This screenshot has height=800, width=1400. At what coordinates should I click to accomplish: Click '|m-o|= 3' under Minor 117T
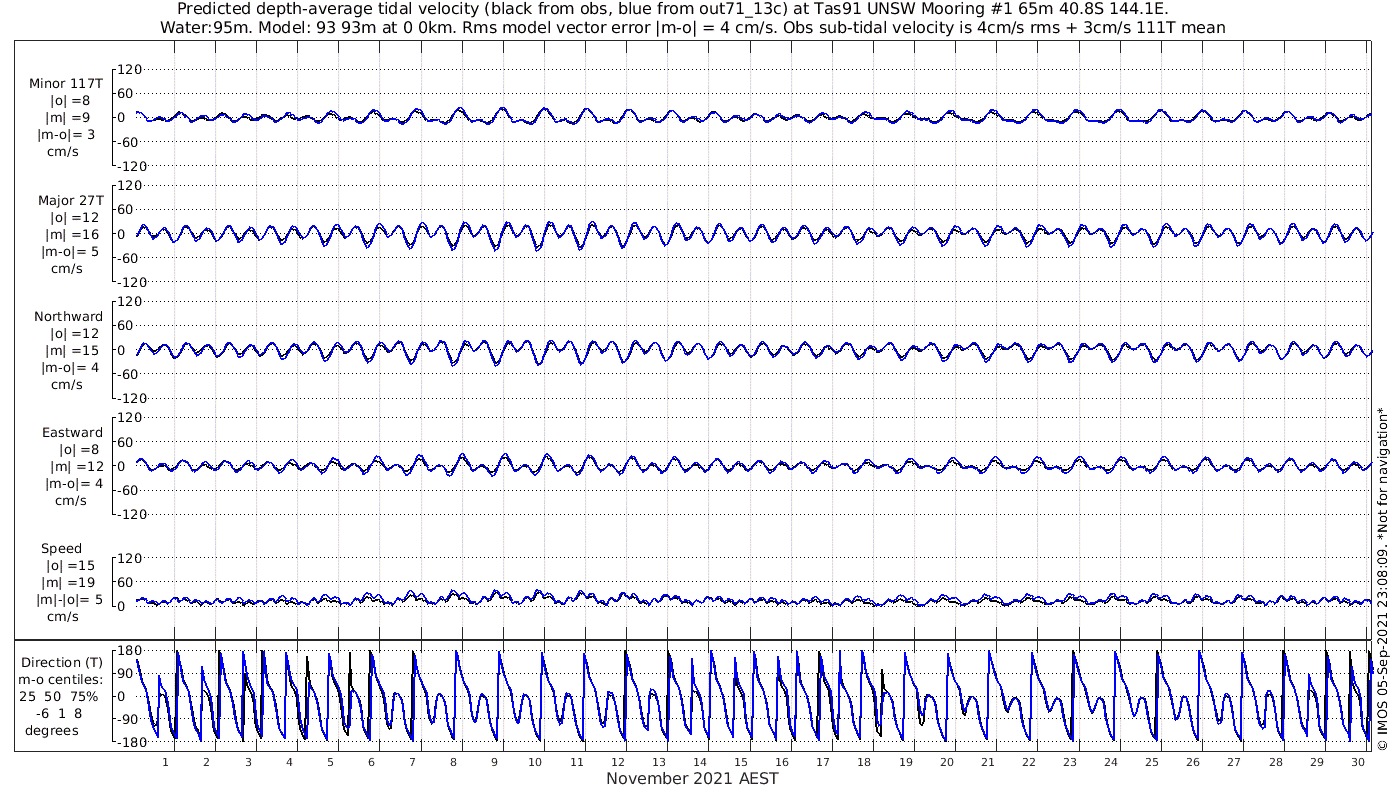click(67, 135)
